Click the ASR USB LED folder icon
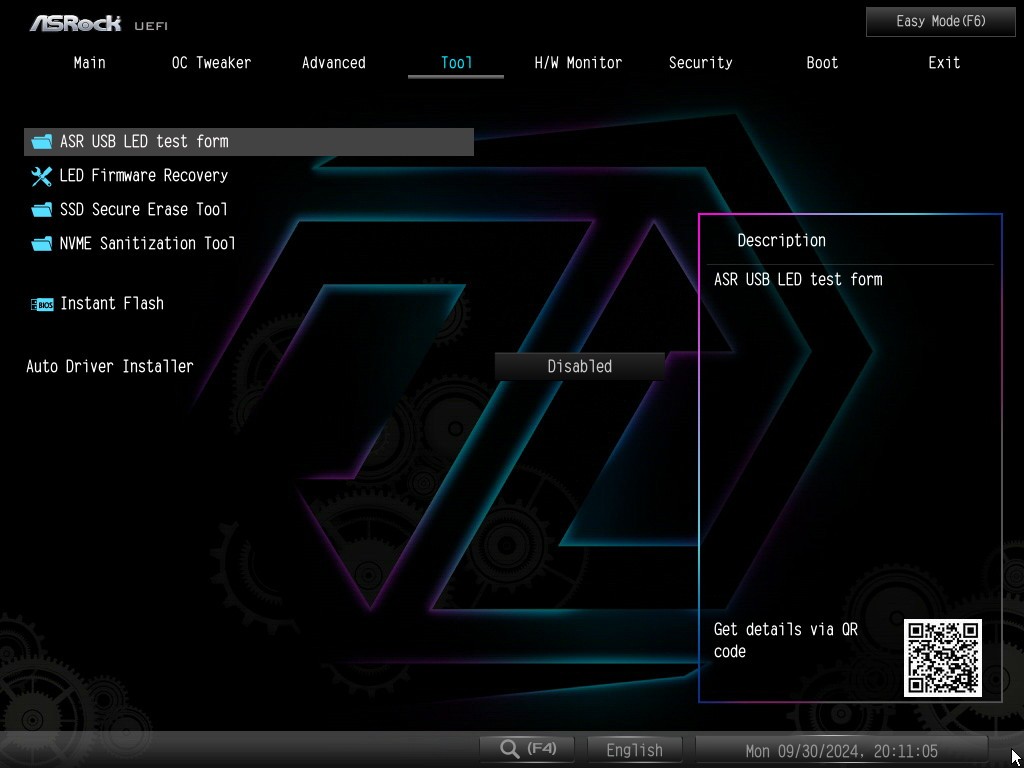Image resolution: width=1024 pixels, height=768 pixels. click(x=41, y=142)
